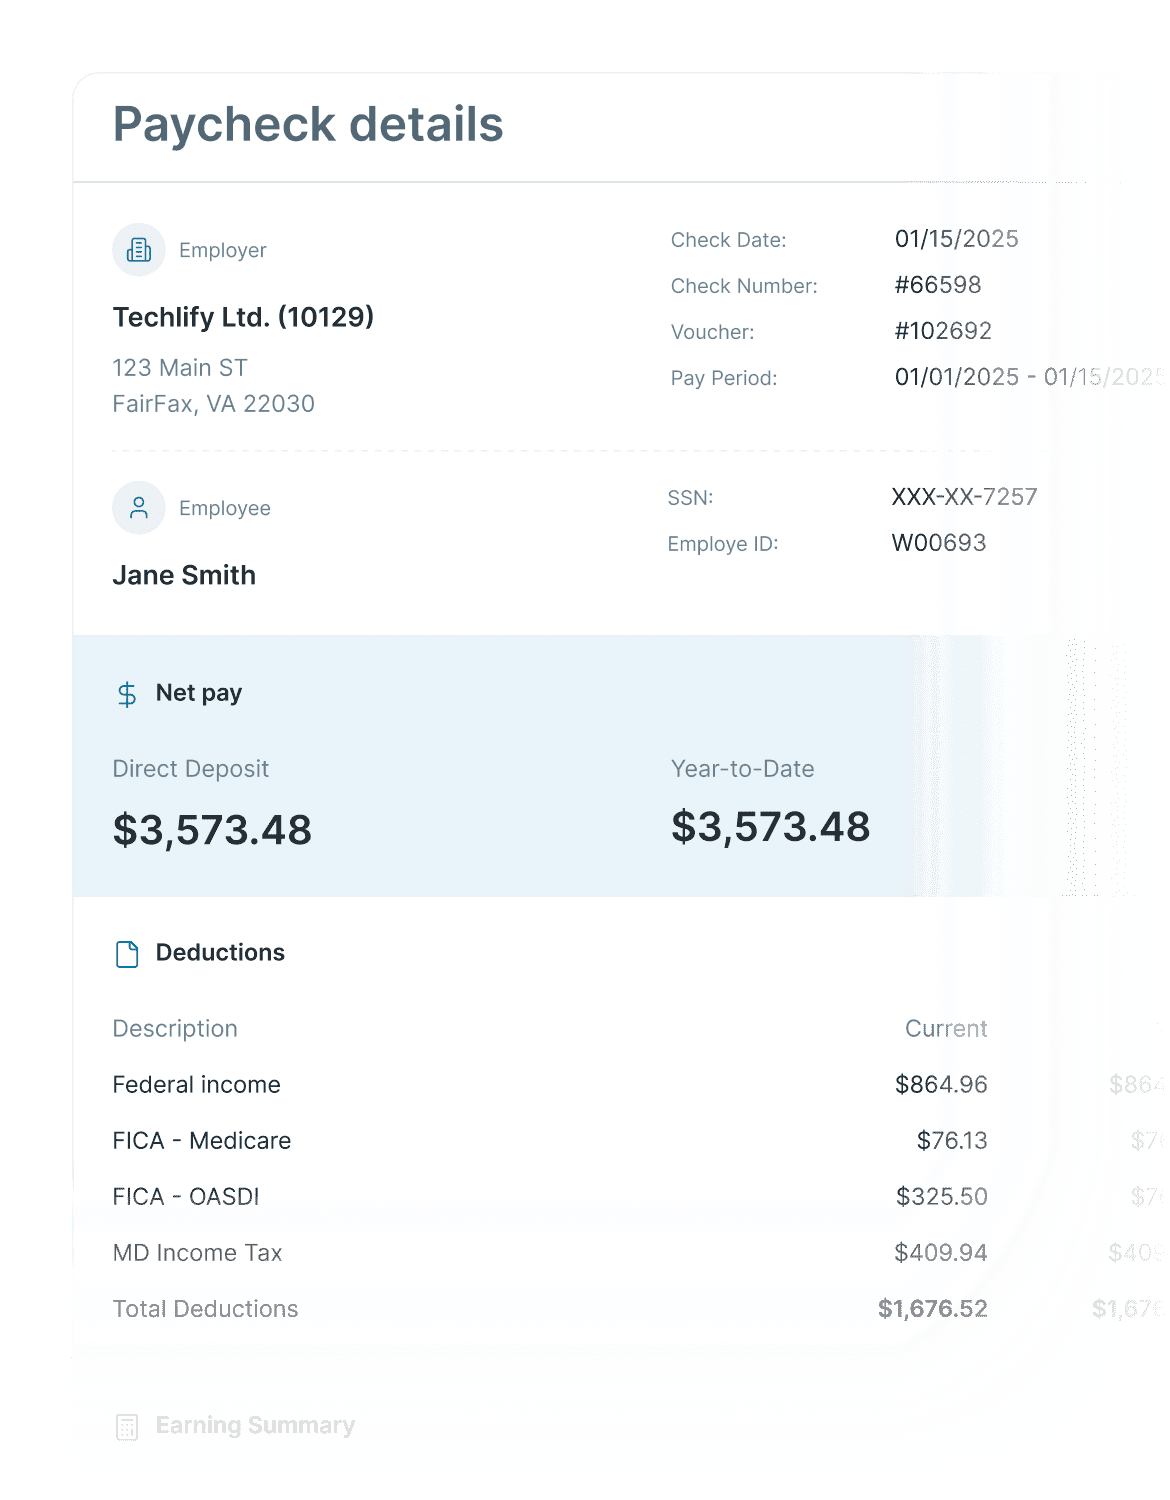The image size is (1170, 1500).
Task: Click the Description column header
Action: (x=175, y=1029)
